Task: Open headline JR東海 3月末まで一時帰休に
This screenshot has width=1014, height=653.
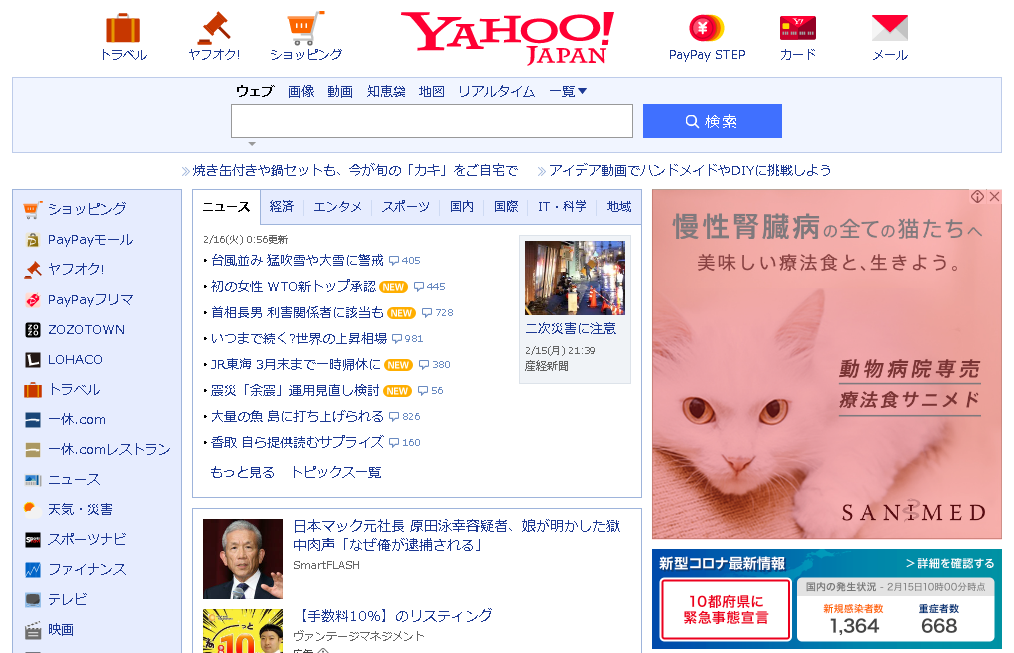Action: pyautogui.click(x=296, y=364)
